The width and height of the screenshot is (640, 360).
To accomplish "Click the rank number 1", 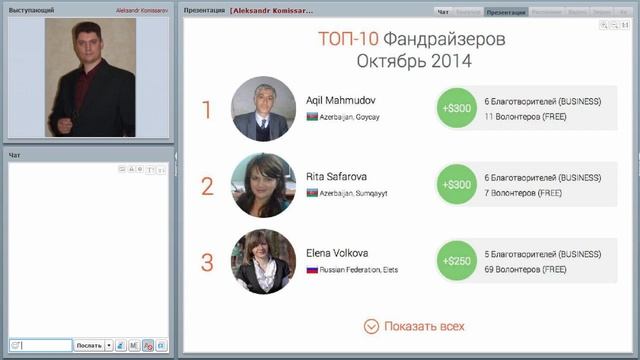I will pos(207,110).
